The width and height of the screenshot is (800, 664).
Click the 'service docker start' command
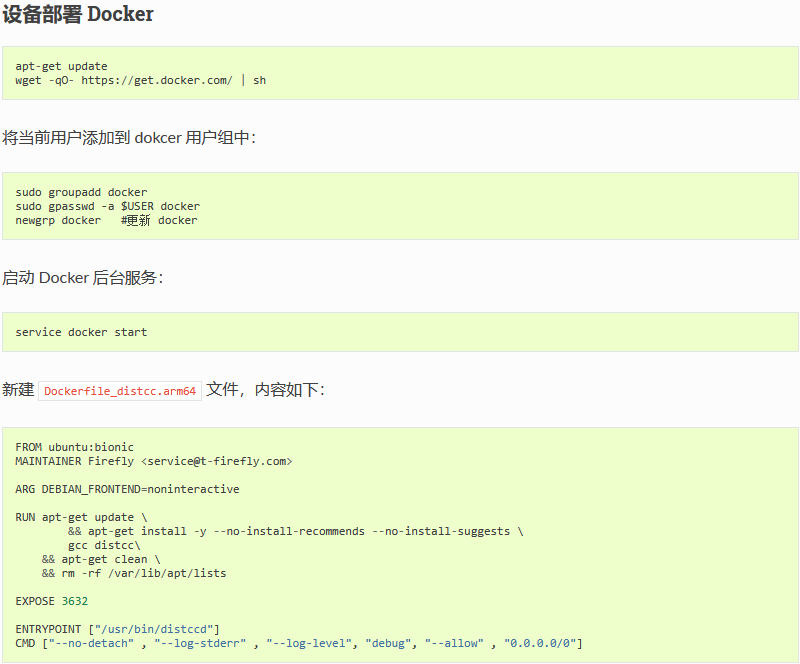81,332
